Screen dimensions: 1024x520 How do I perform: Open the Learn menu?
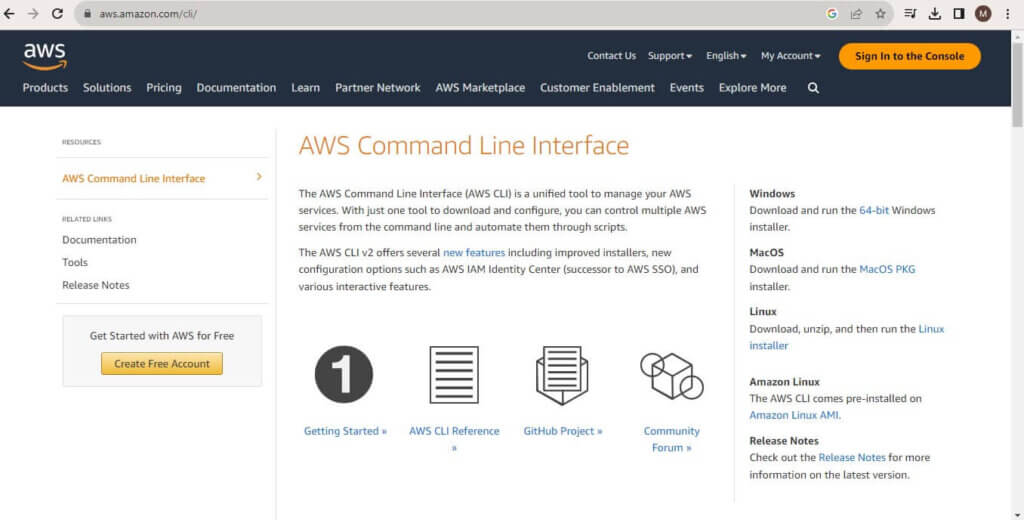306,88
